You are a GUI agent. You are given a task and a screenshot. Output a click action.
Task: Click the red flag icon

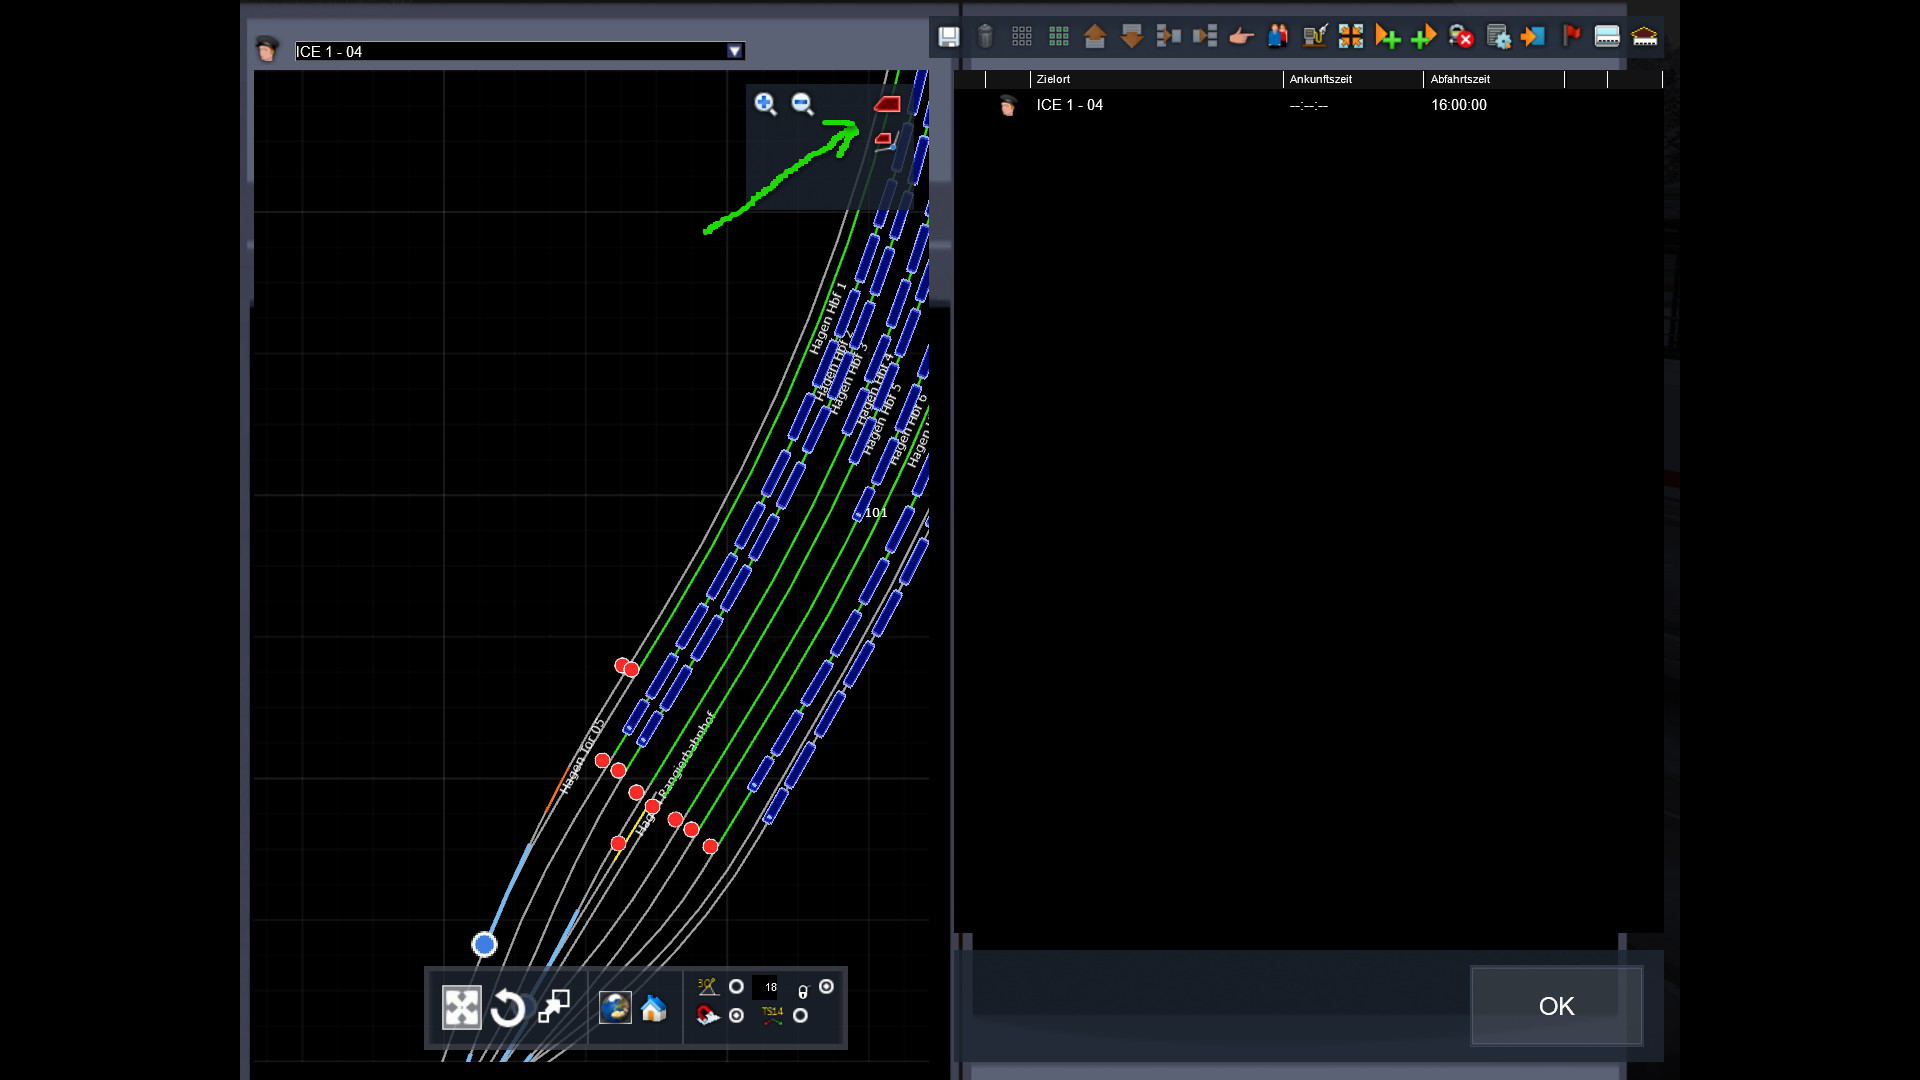coord(1571,37)
